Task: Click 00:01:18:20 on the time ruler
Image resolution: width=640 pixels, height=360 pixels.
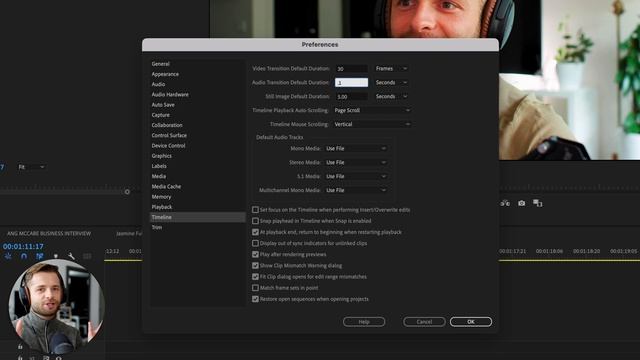Action: 586,251
